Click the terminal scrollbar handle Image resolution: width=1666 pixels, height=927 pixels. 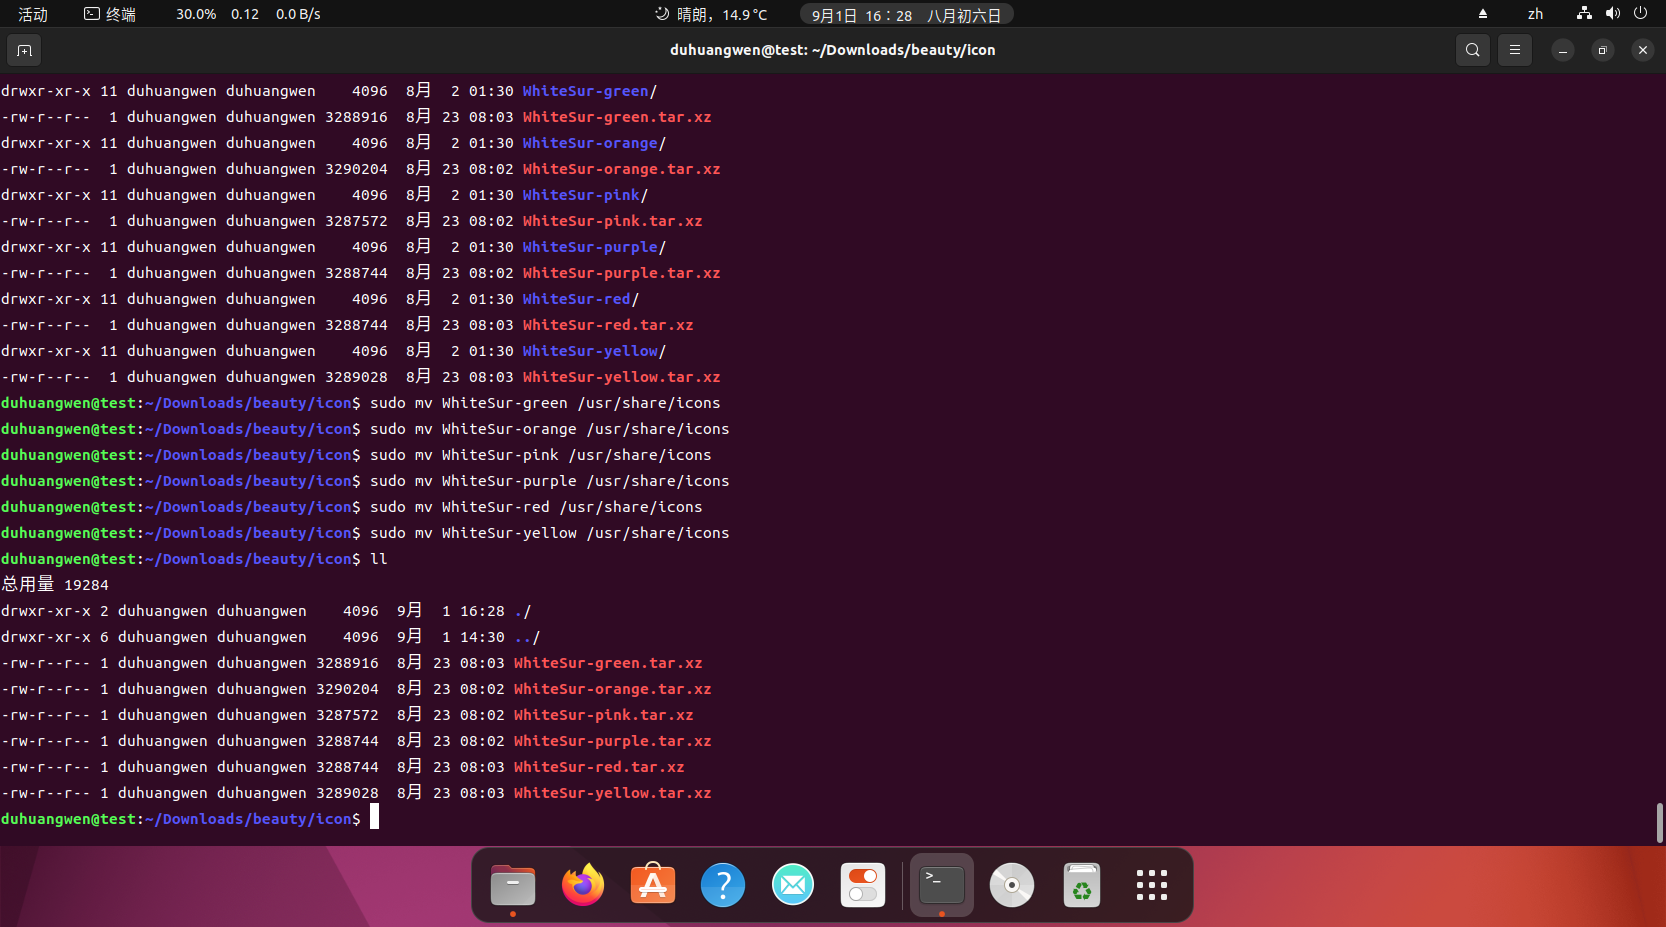tap(1659, 823)
